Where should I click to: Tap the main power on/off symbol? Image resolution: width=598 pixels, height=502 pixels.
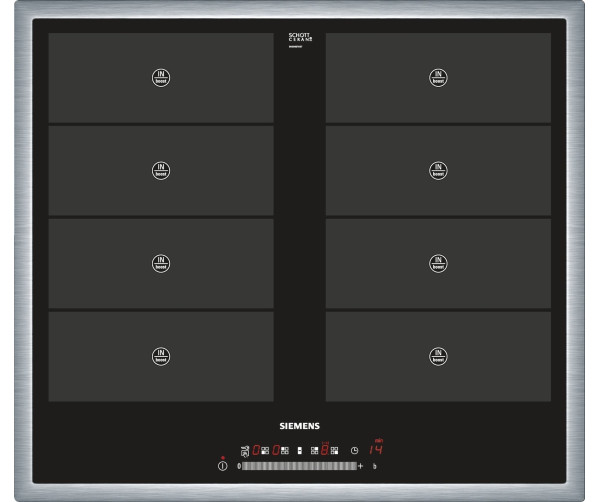pyautogui.click(x=223, y=466)
